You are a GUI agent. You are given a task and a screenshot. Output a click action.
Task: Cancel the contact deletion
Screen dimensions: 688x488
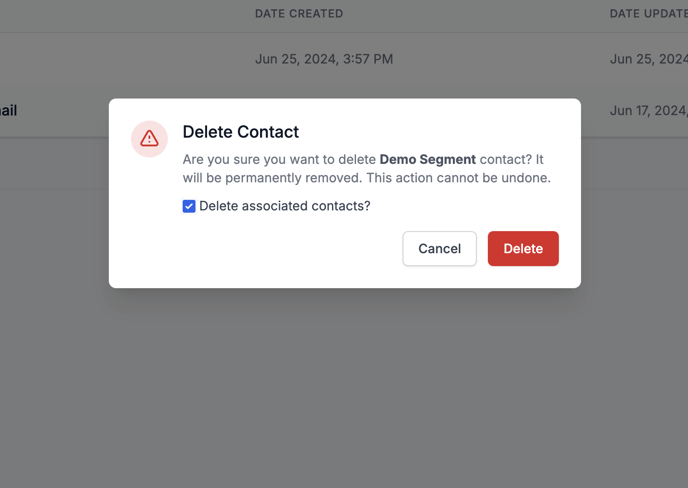click(x=439, y=248)
